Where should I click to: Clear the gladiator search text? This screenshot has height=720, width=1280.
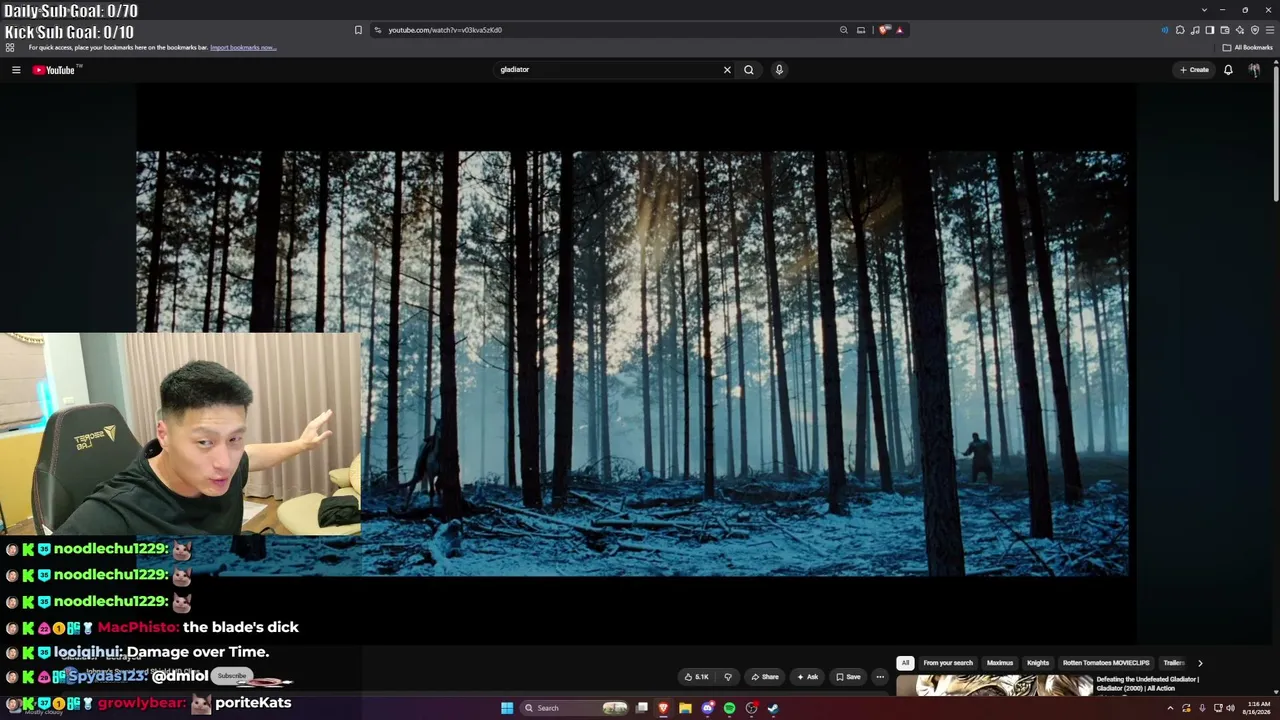click(727, 70)
